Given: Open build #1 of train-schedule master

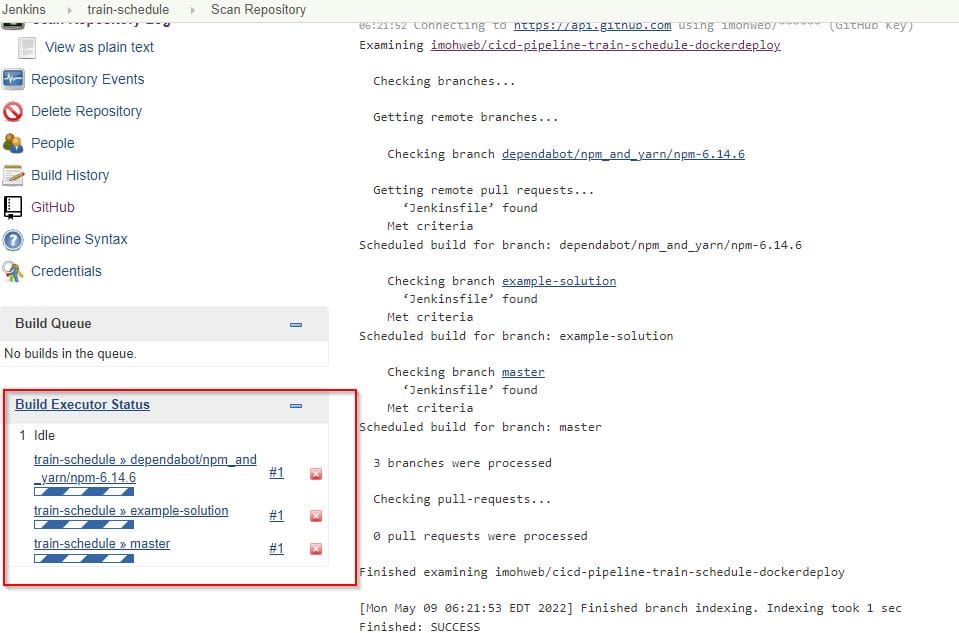Looking at the screenshot, I should (x=276, y=548).
